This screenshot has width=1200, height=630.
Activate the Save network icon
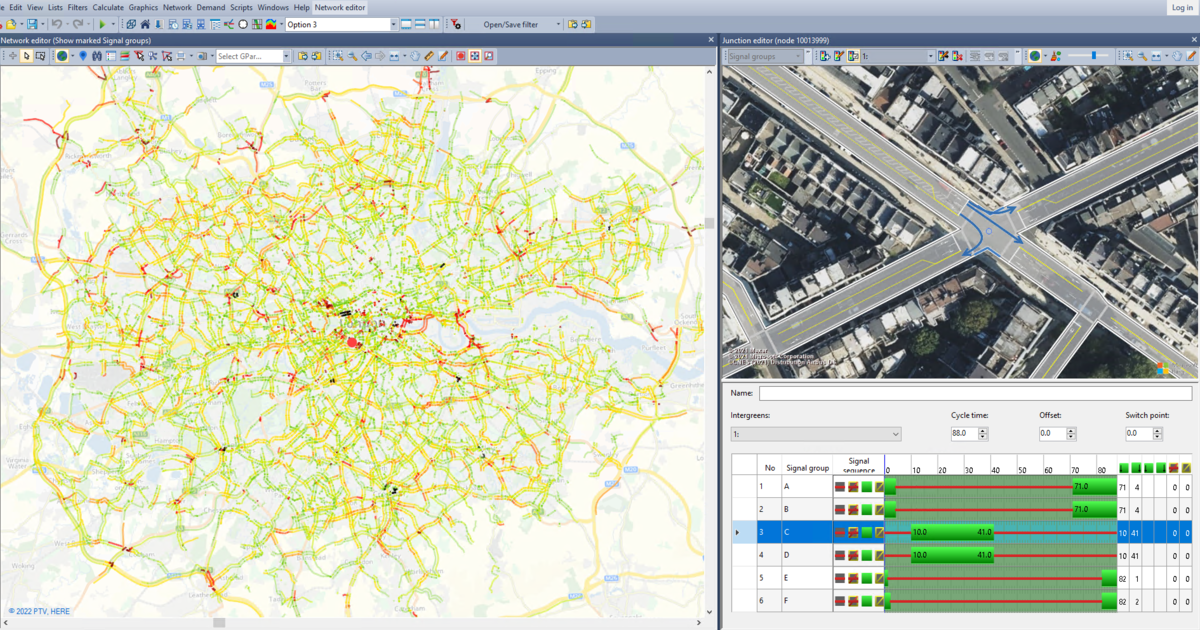point(31,25)
